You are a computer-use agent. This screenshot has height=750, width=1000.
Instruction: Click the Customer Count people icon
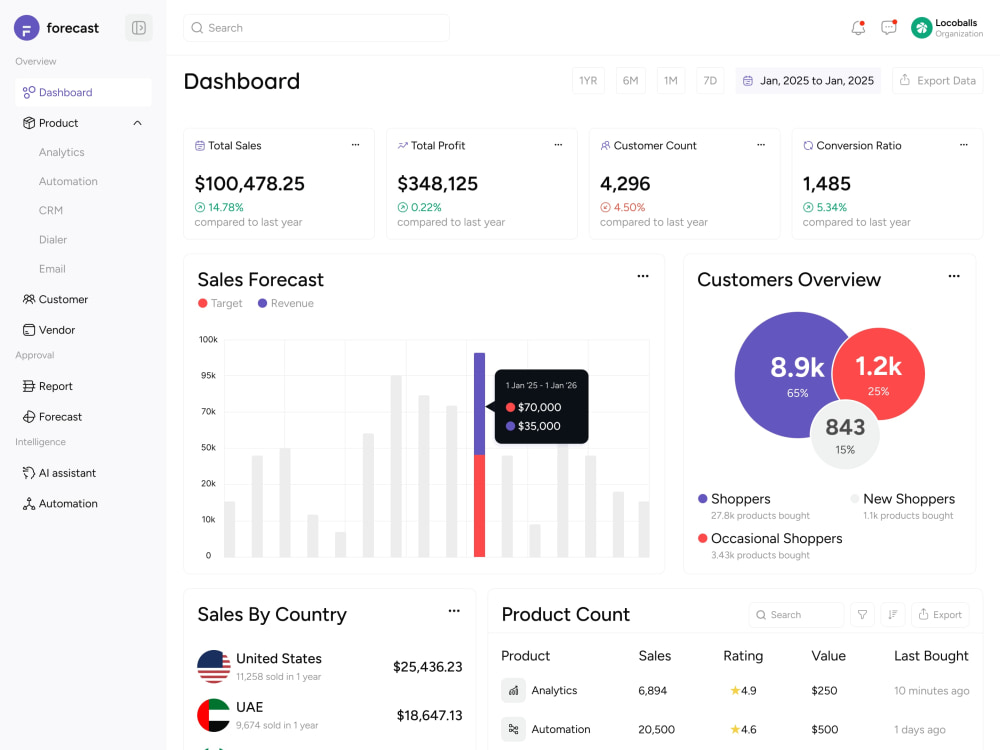pos(605,145)
